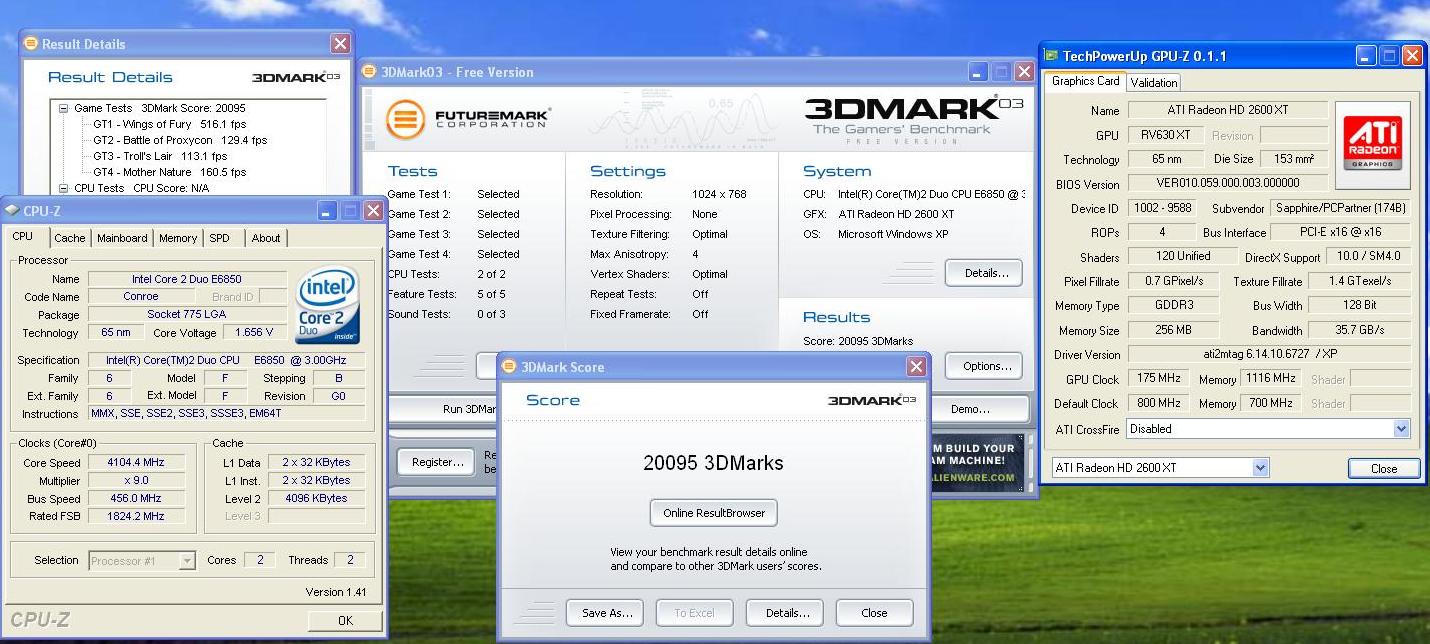The width and height of the screenshot is (1430, 644).
Task: Click the Intel Core 2 Duo logo in CPU-Z
Action: [328, 305]
